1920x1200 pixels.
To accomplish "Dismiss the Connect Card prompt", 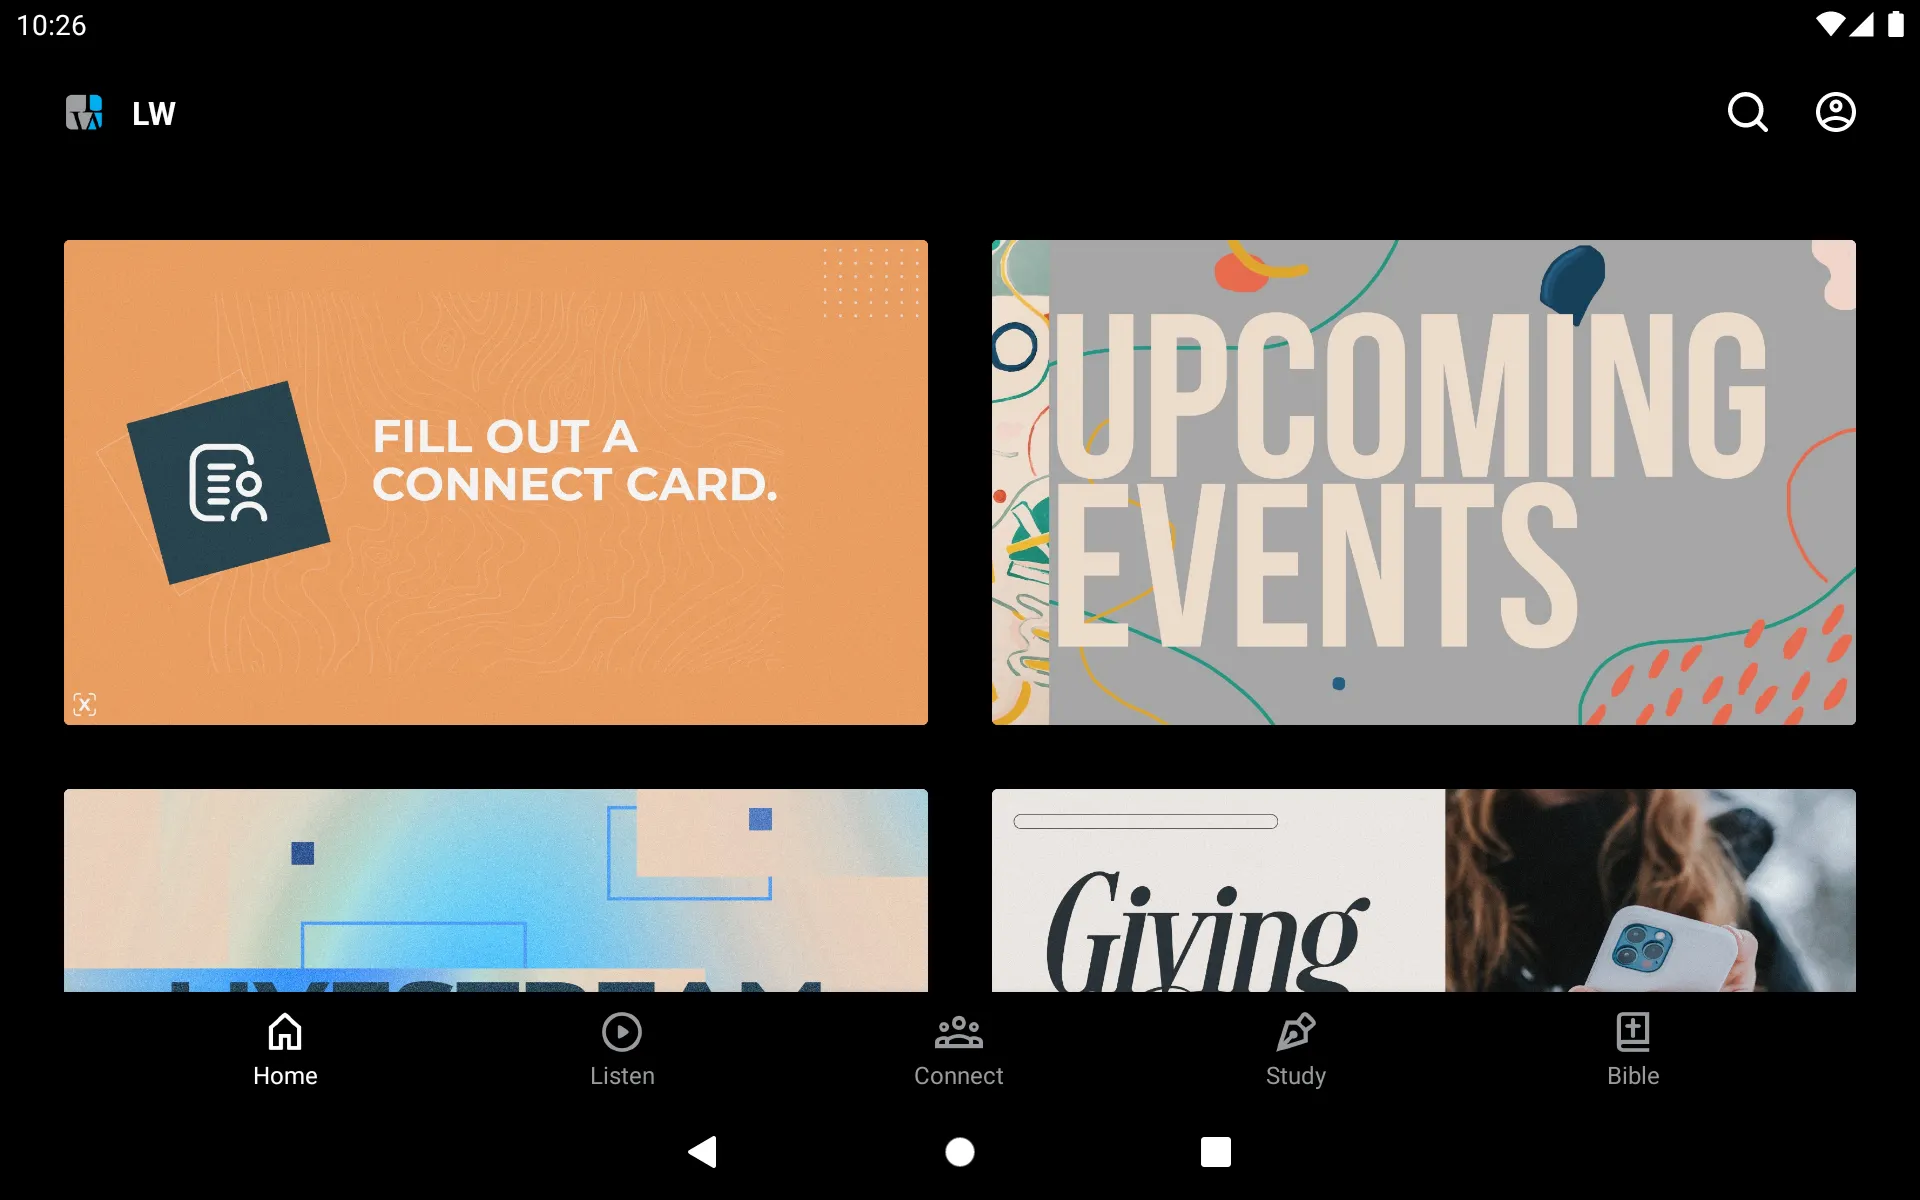I will 84,704.
